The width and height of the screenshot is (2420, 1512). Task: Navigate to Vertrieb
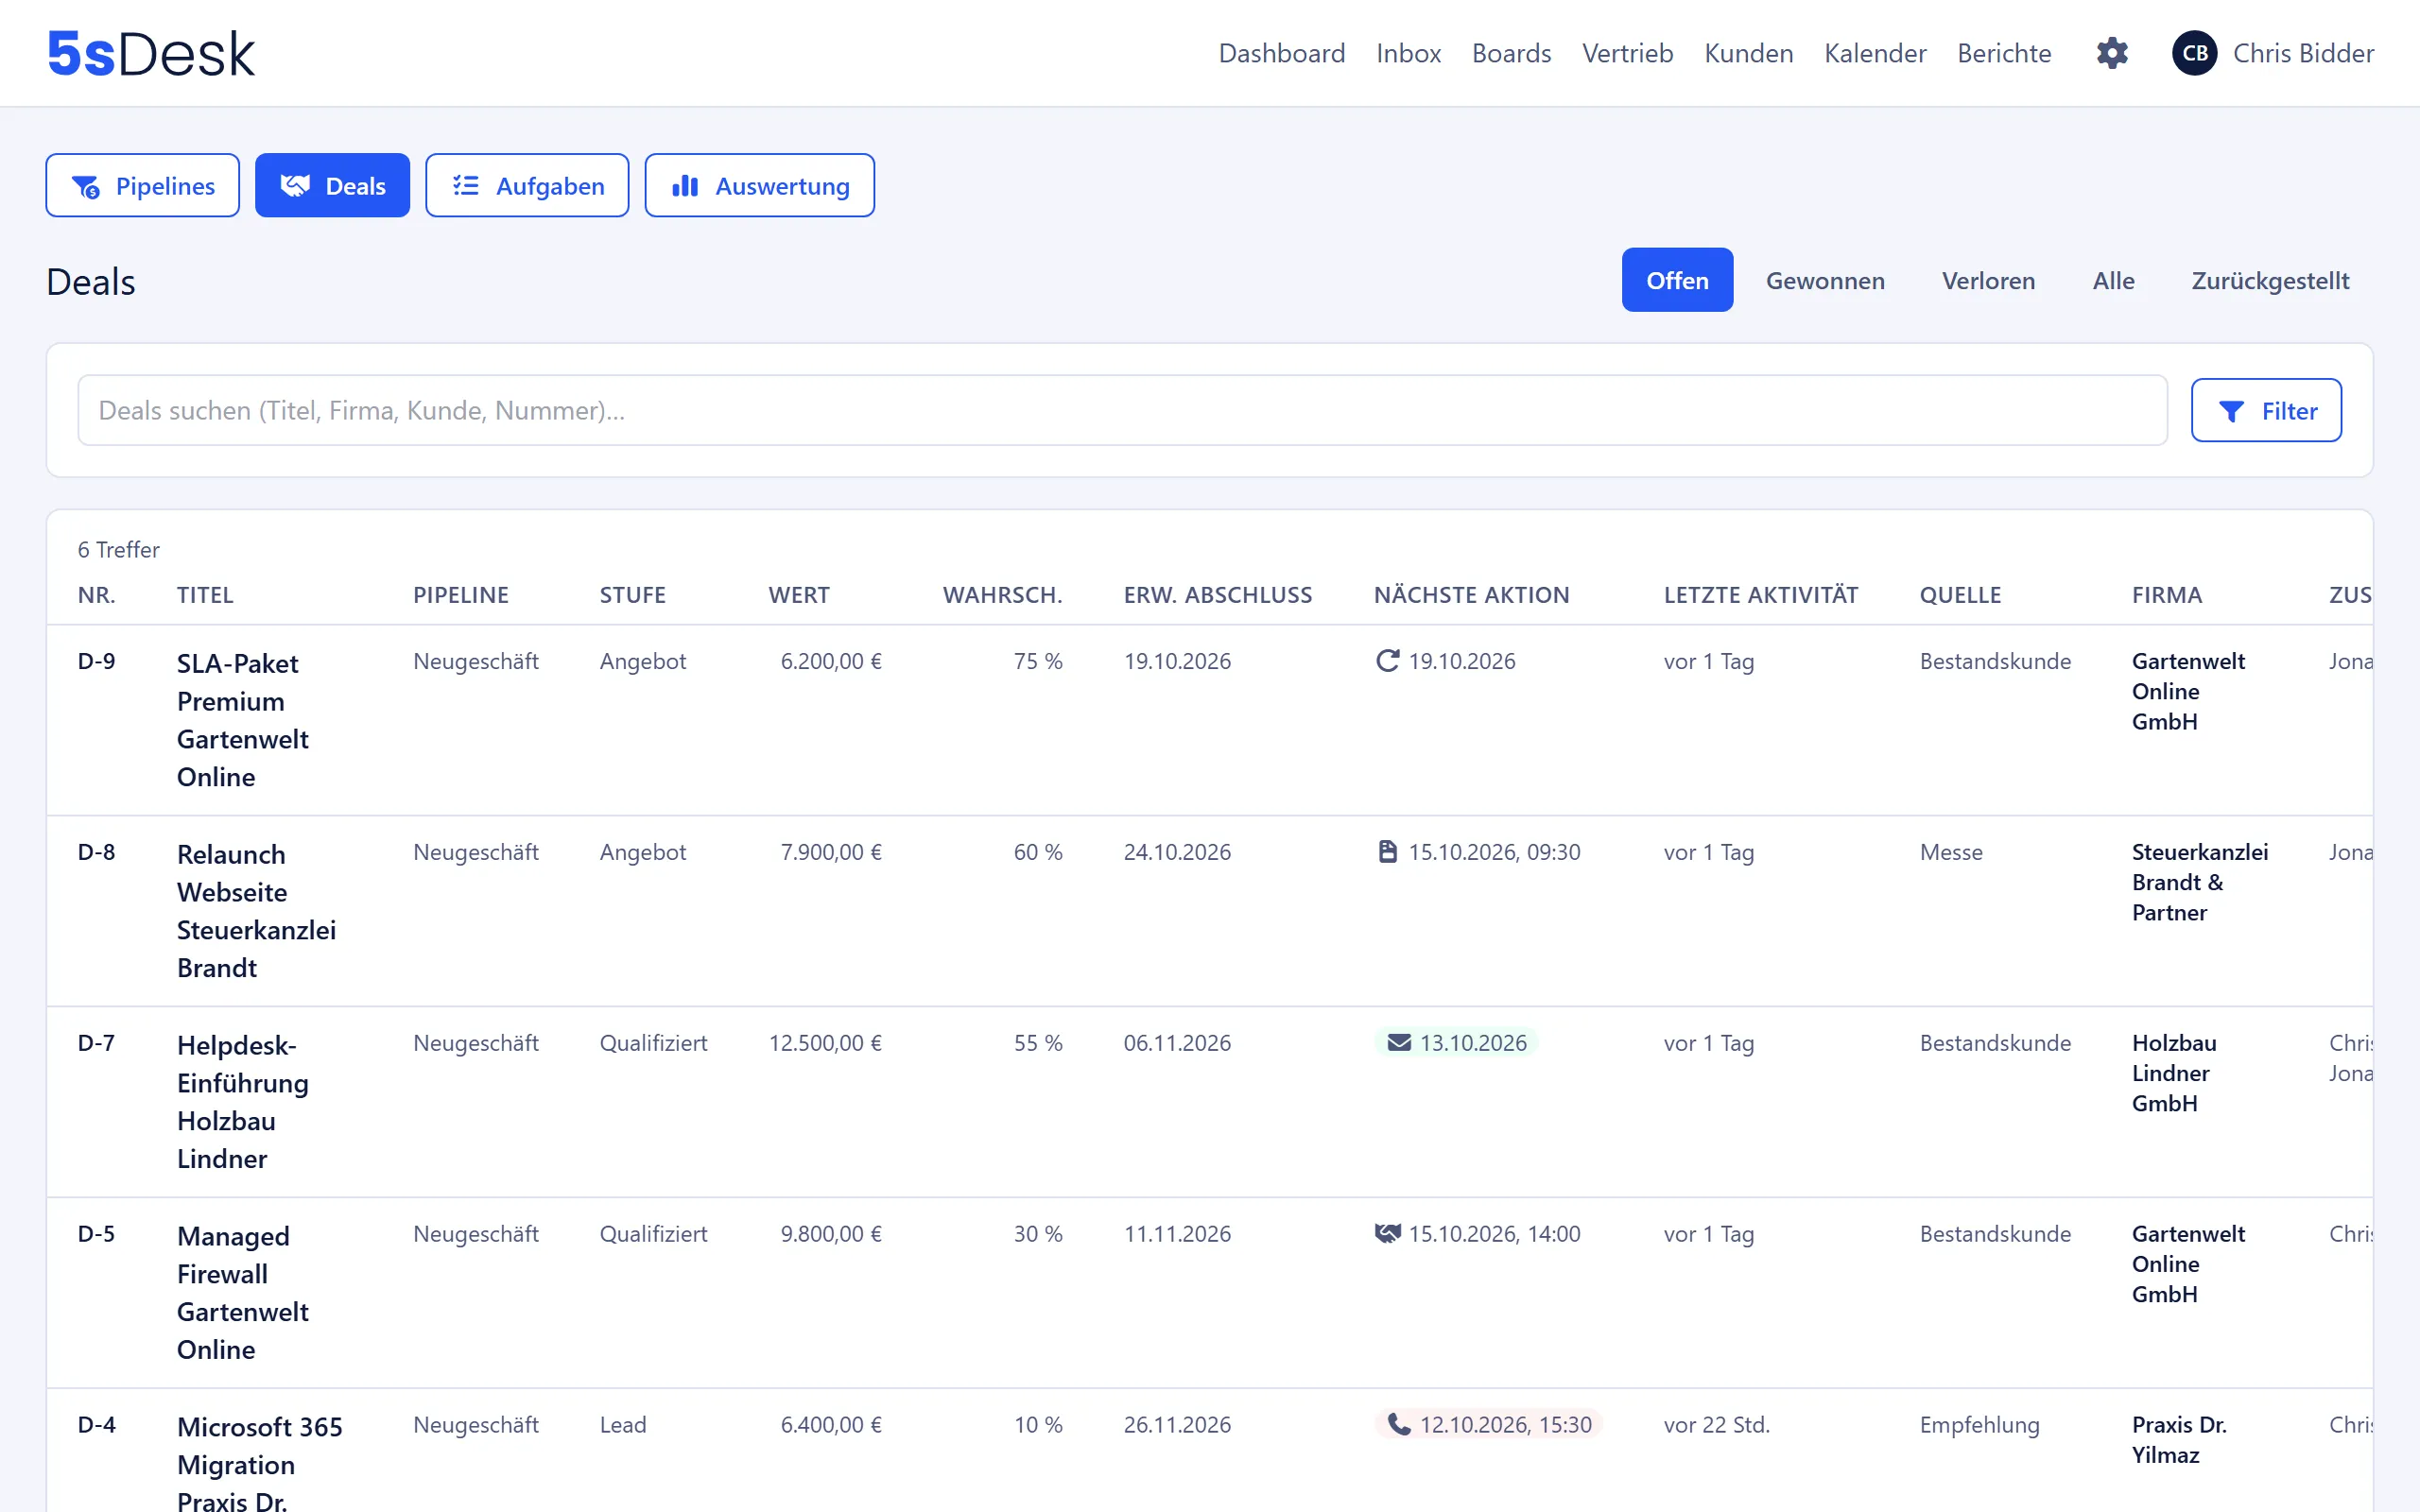tap(1627, 53)
